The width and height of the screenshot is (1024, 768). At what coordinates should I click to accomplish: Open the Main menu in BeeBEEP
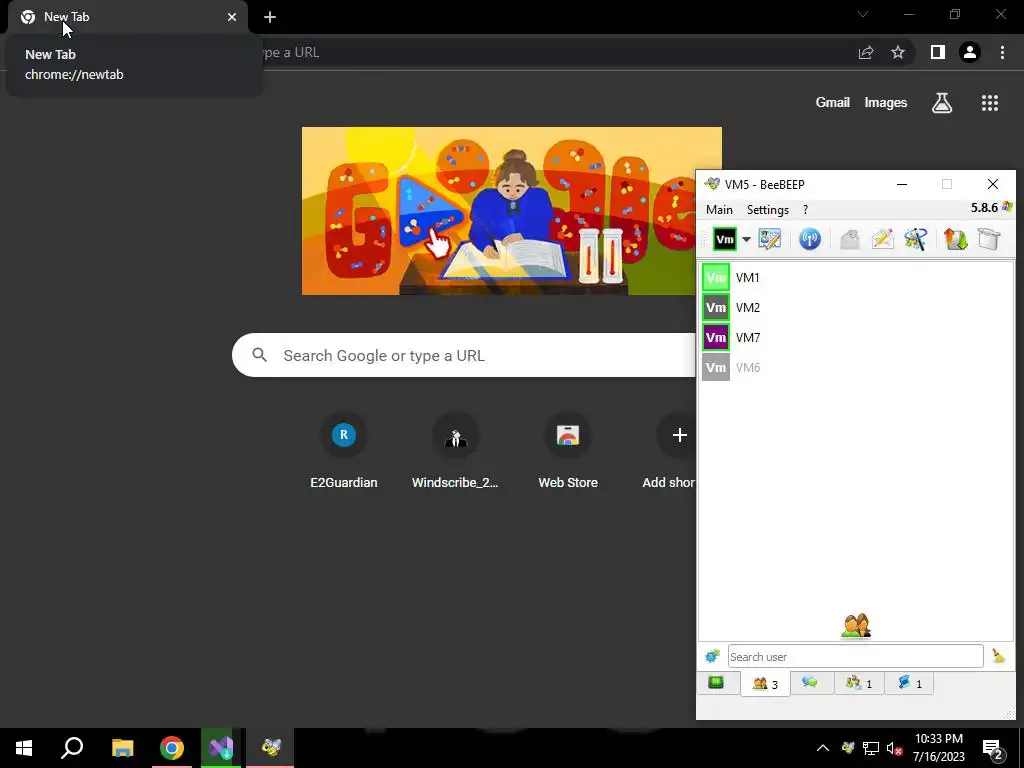point(719,210)
